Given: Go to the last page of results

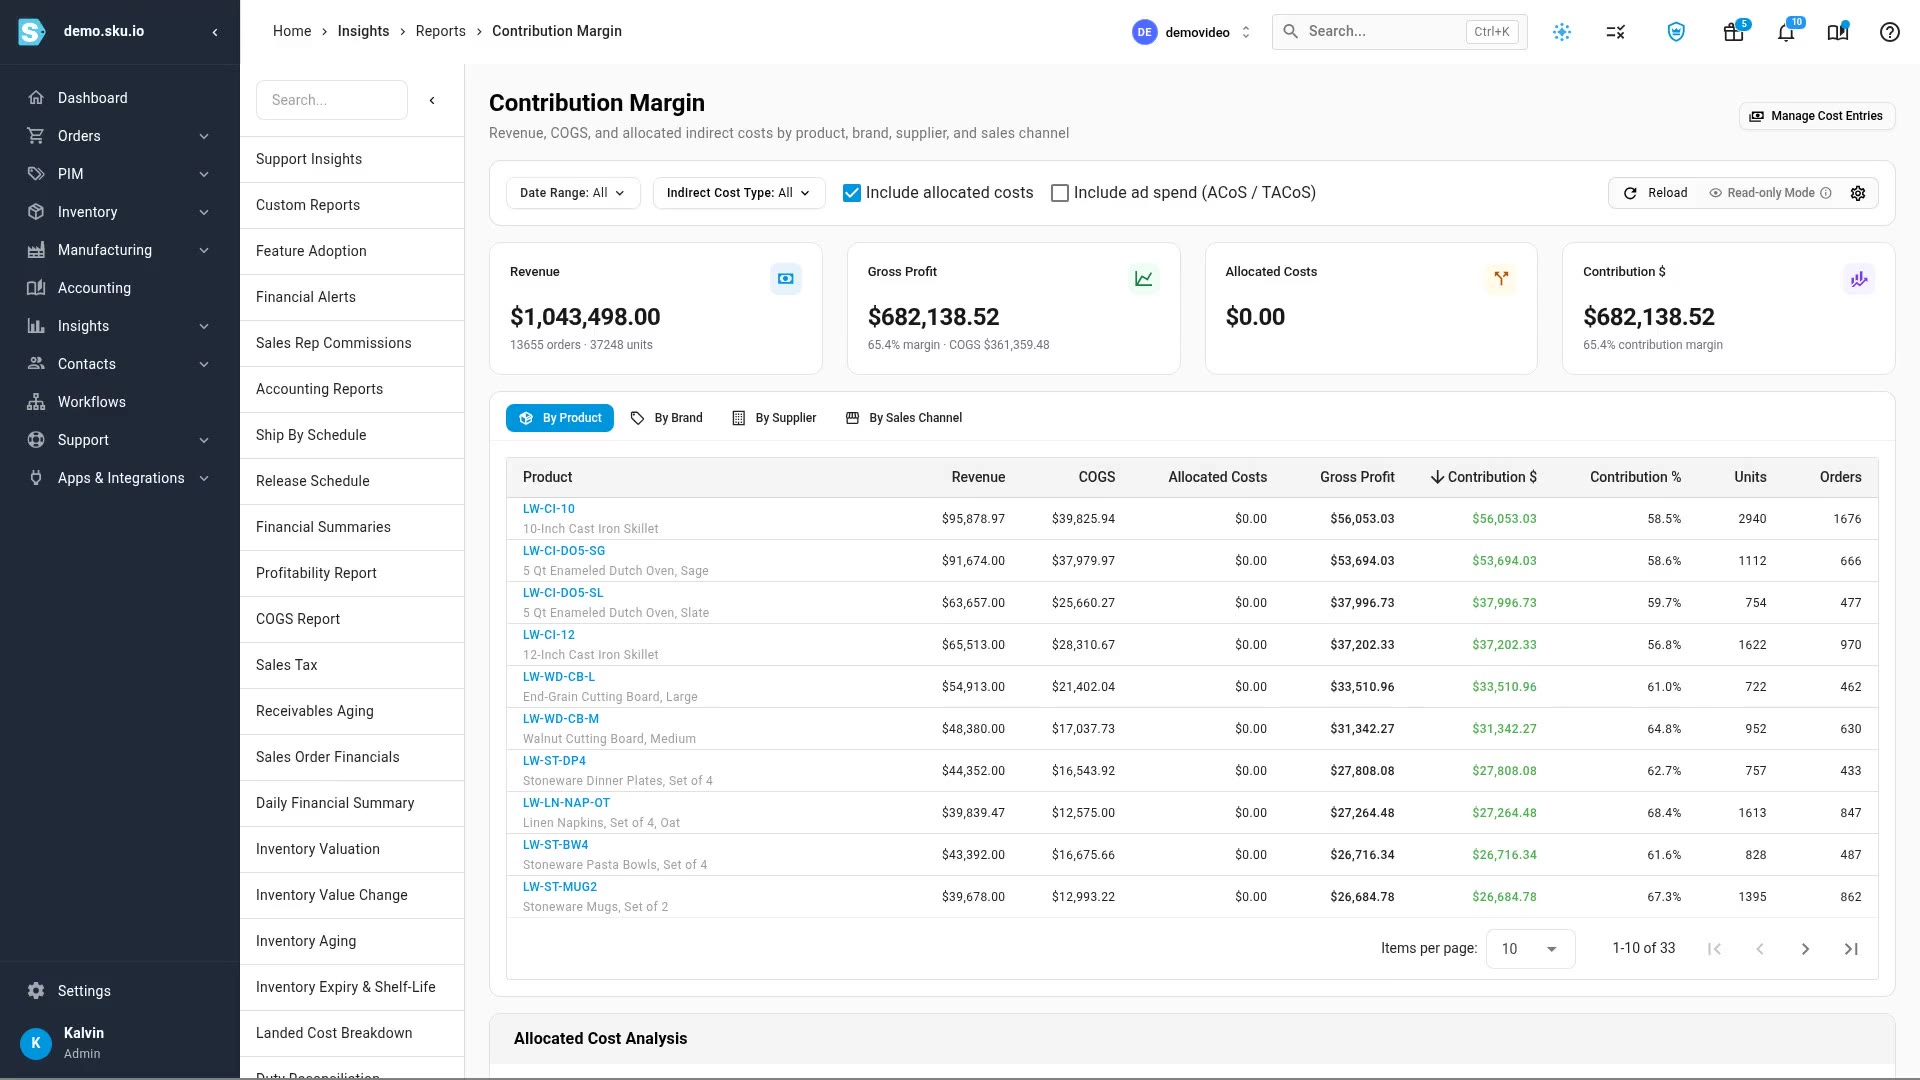Looking at the screenshot, I should (x=1851, y=949).
